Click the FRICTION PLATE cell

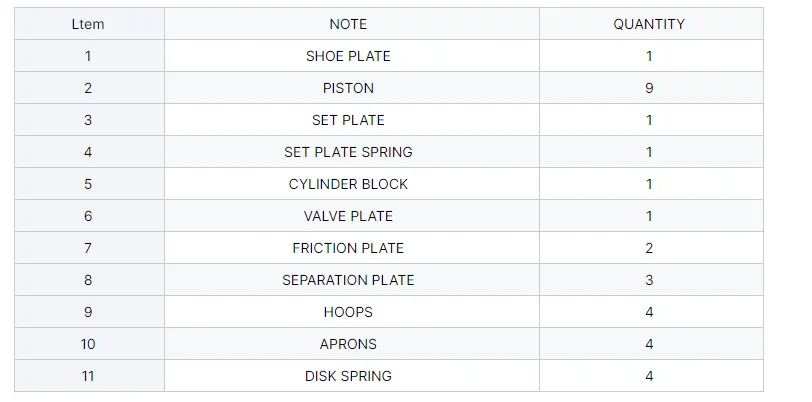352,248
